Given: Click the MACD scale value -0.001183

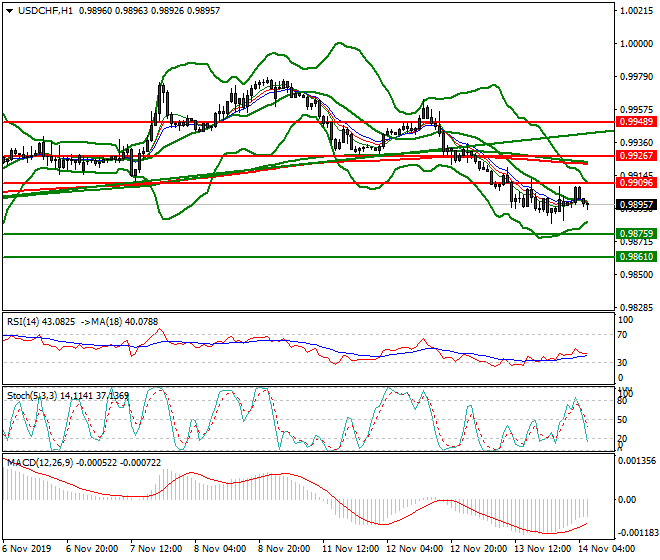Looking at the screenshot, I should point(637,533).
